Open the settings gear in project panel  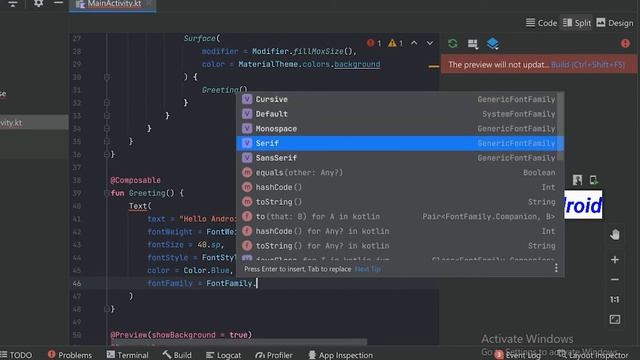point(38,3)
